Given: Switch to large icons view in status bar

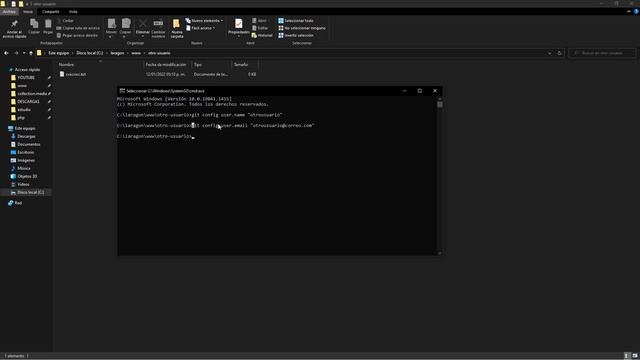Looking at the screenshot, I should pos(635,356).
